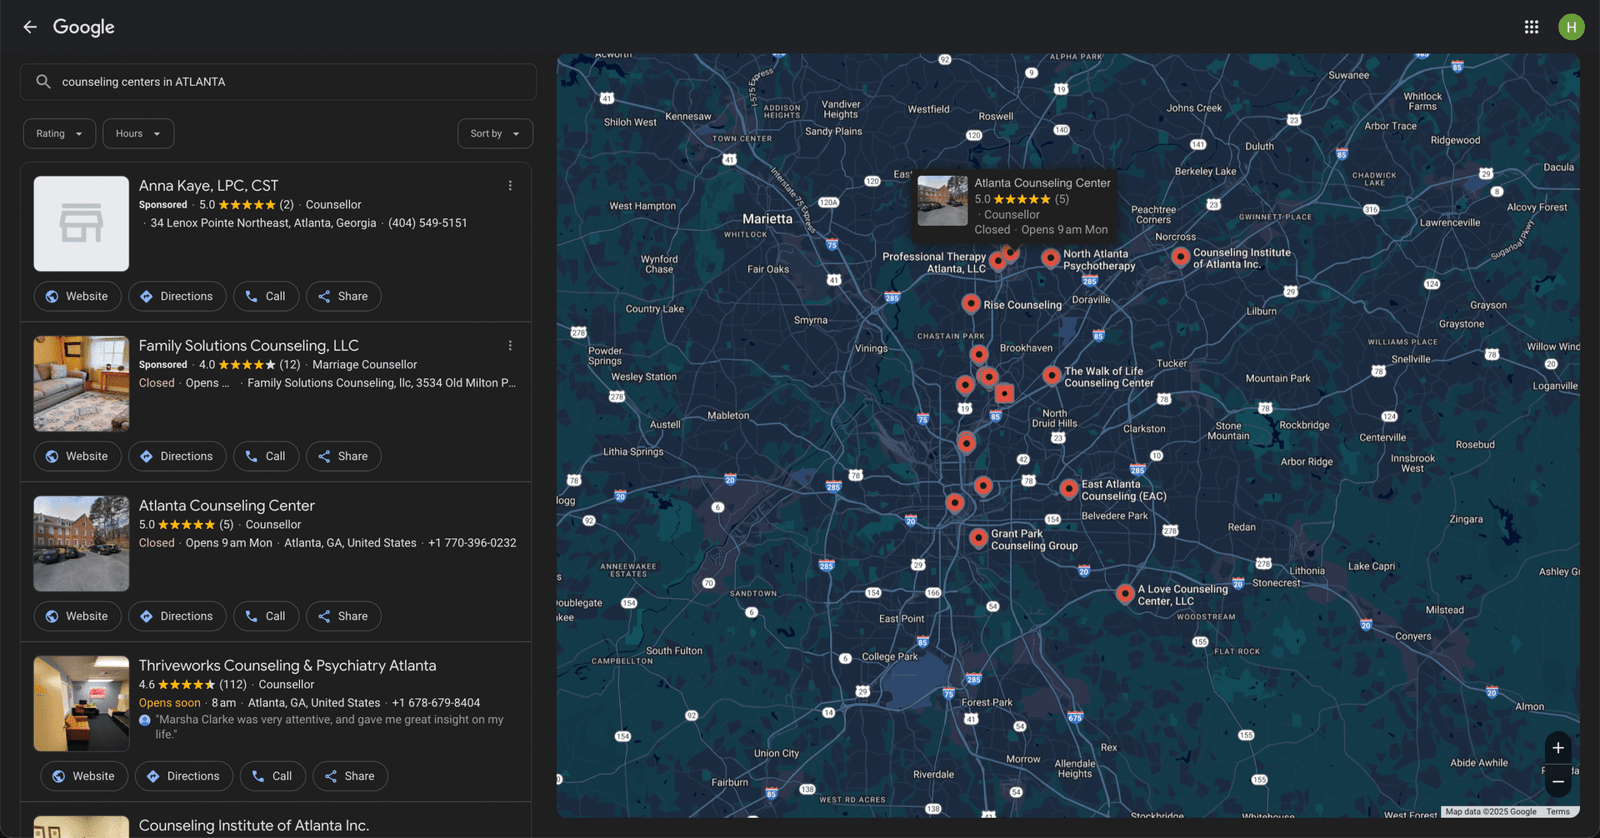
Task: Open the Rating filter dropdown
Action: click(60, 133)
